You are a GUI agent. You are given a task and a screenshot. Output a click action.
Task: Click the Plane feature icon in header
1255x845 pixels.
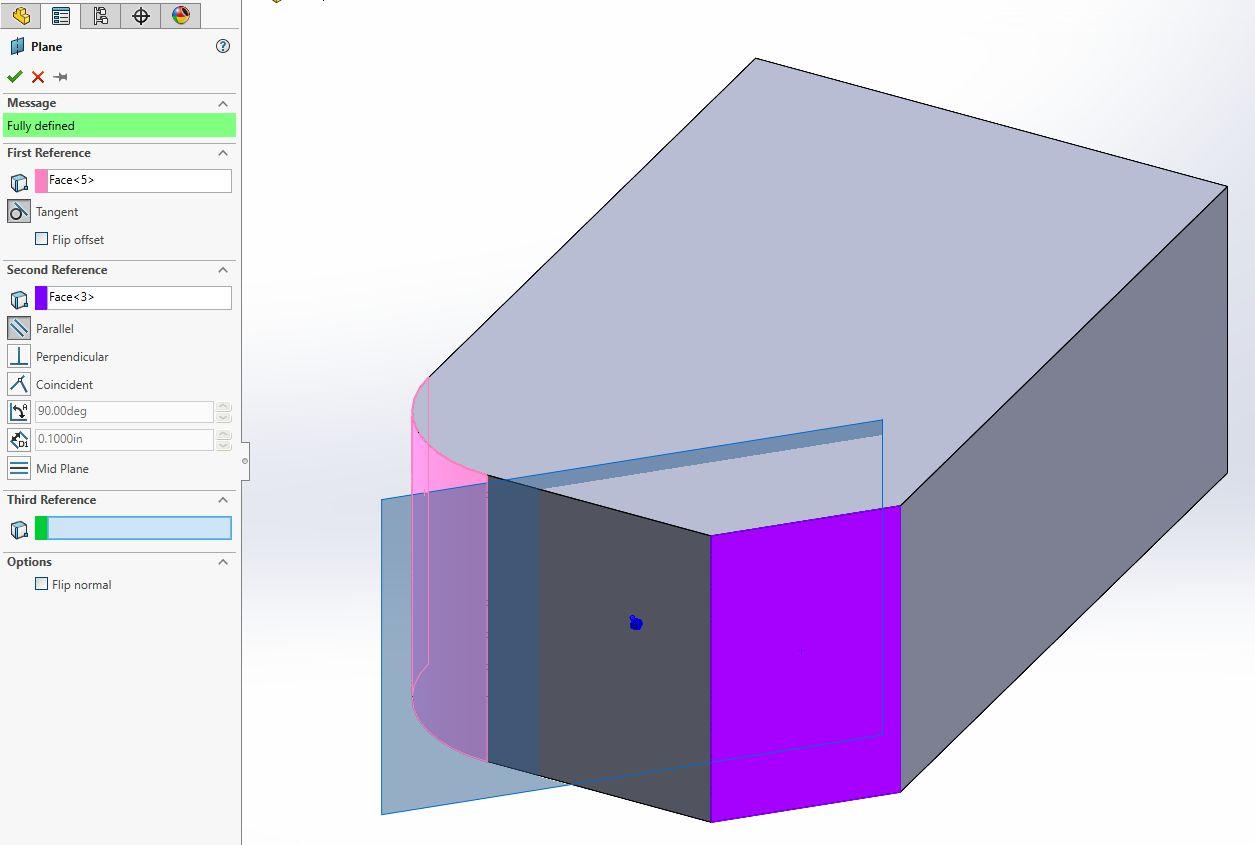coord(17,46)
